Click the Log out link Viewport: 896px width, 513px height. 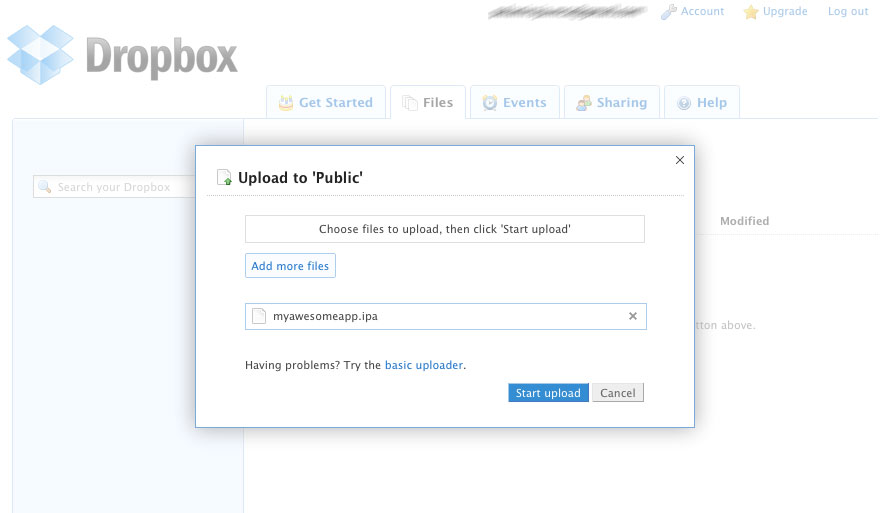tap(848, 11)
